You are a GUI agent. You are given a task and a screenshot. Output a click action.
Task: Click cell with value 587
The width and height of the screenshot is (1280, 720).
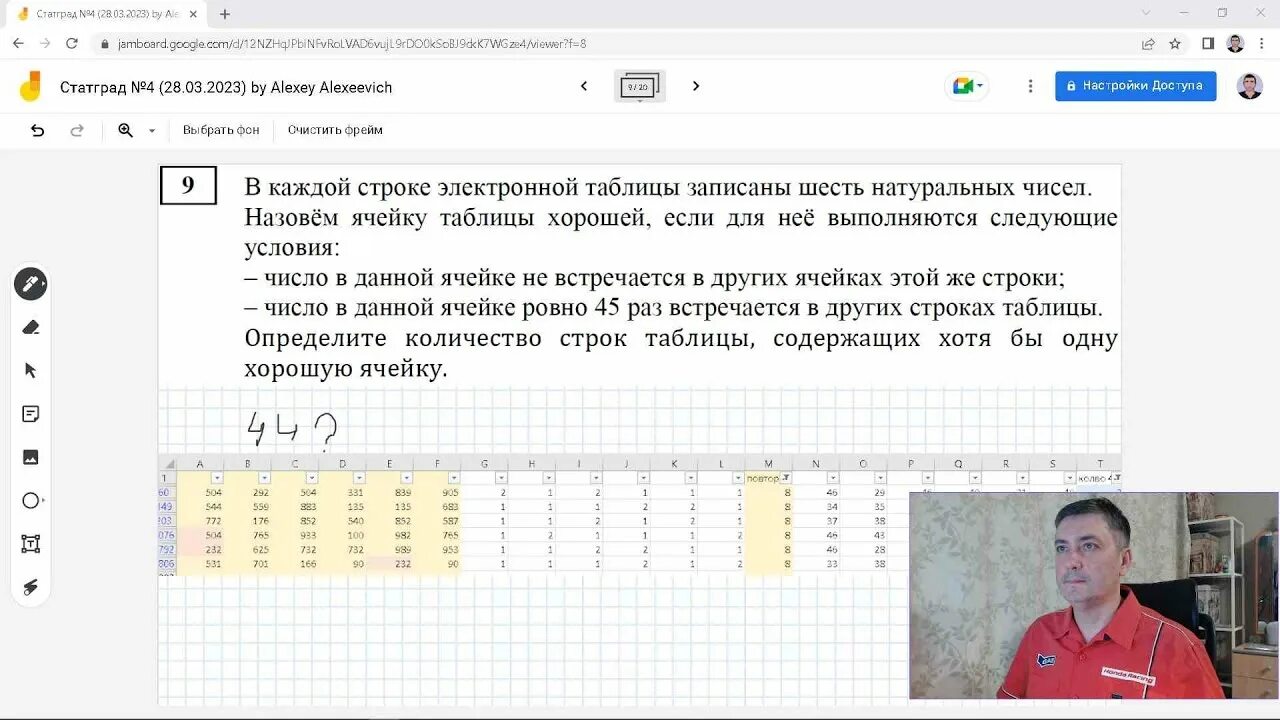(437, 521)
